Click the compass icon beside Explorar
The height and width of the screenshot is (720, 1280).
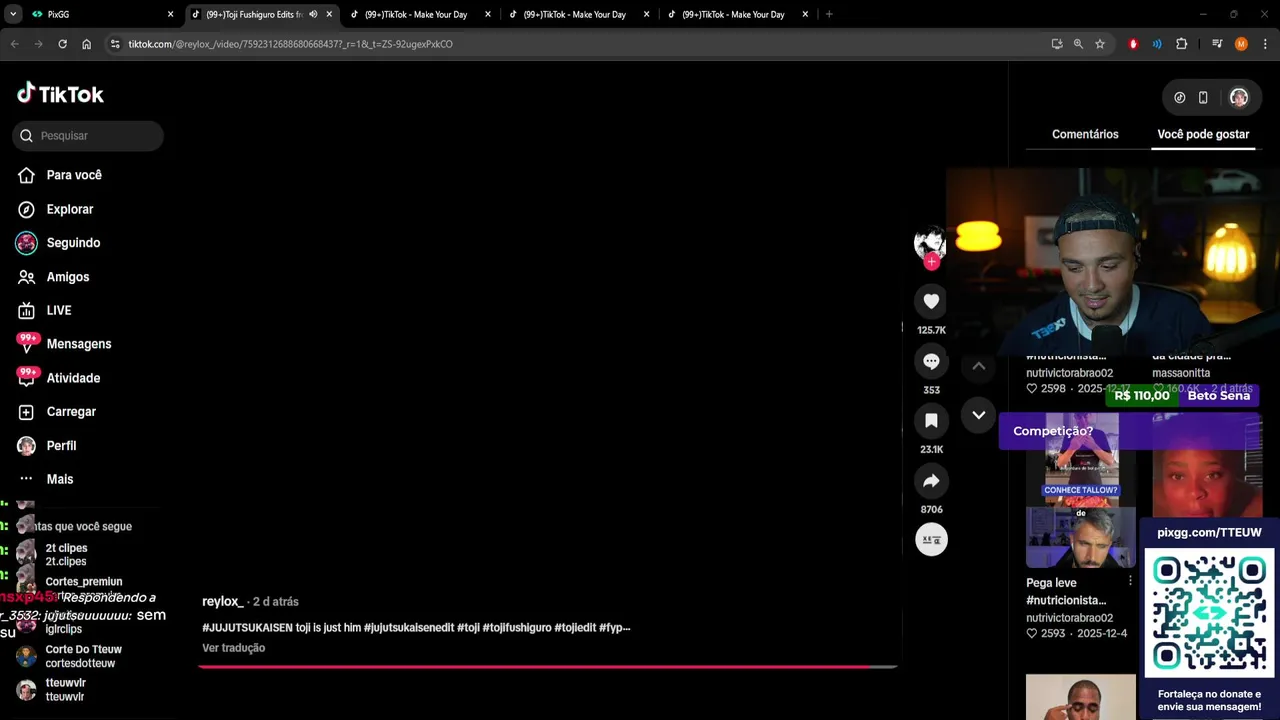(27, 209)
